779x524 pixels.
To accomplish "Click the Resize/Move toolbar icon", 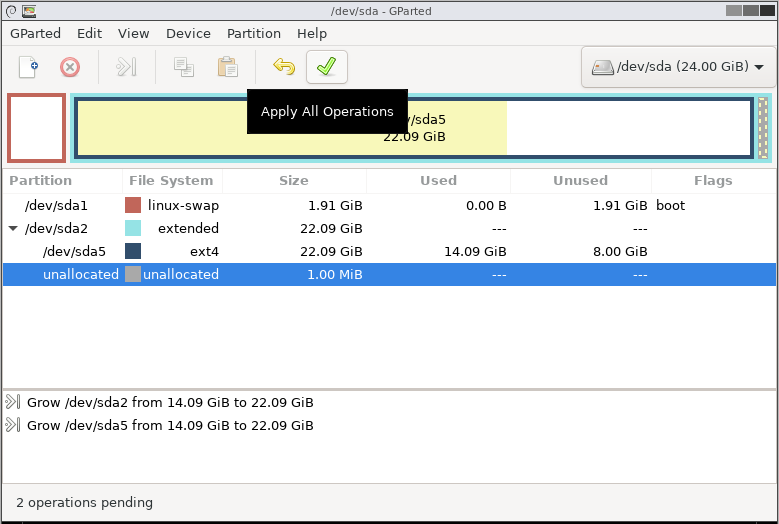I will tap(125, 67).
